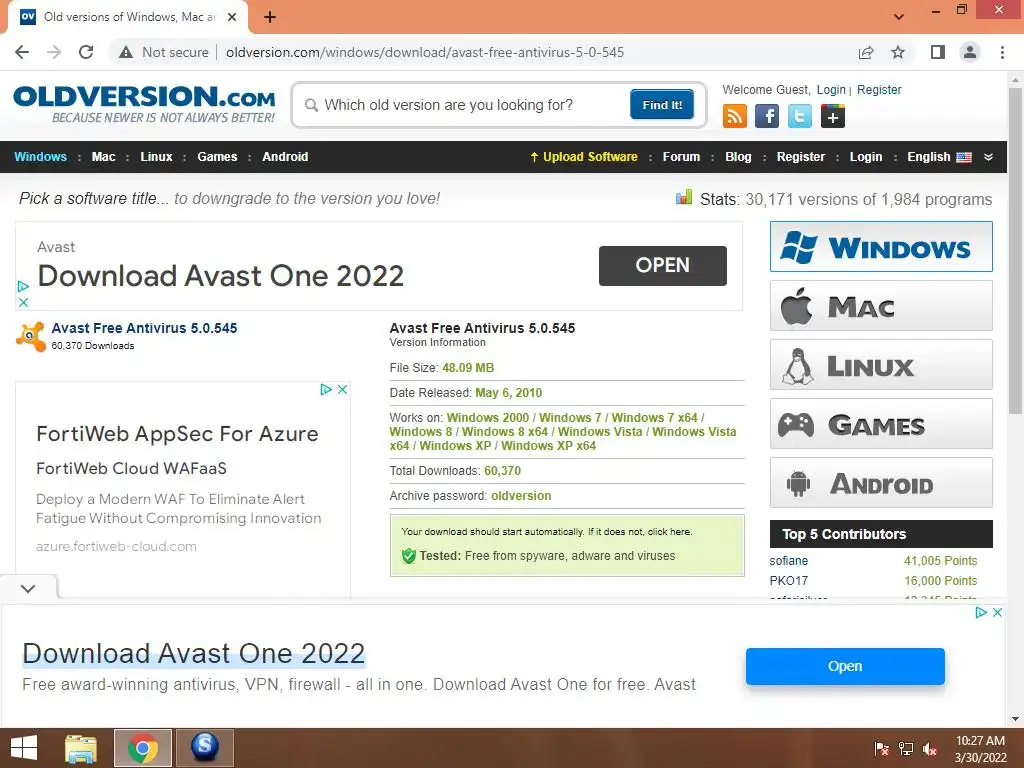Collapse the bottom ad with chevron

tap(28, 588)
